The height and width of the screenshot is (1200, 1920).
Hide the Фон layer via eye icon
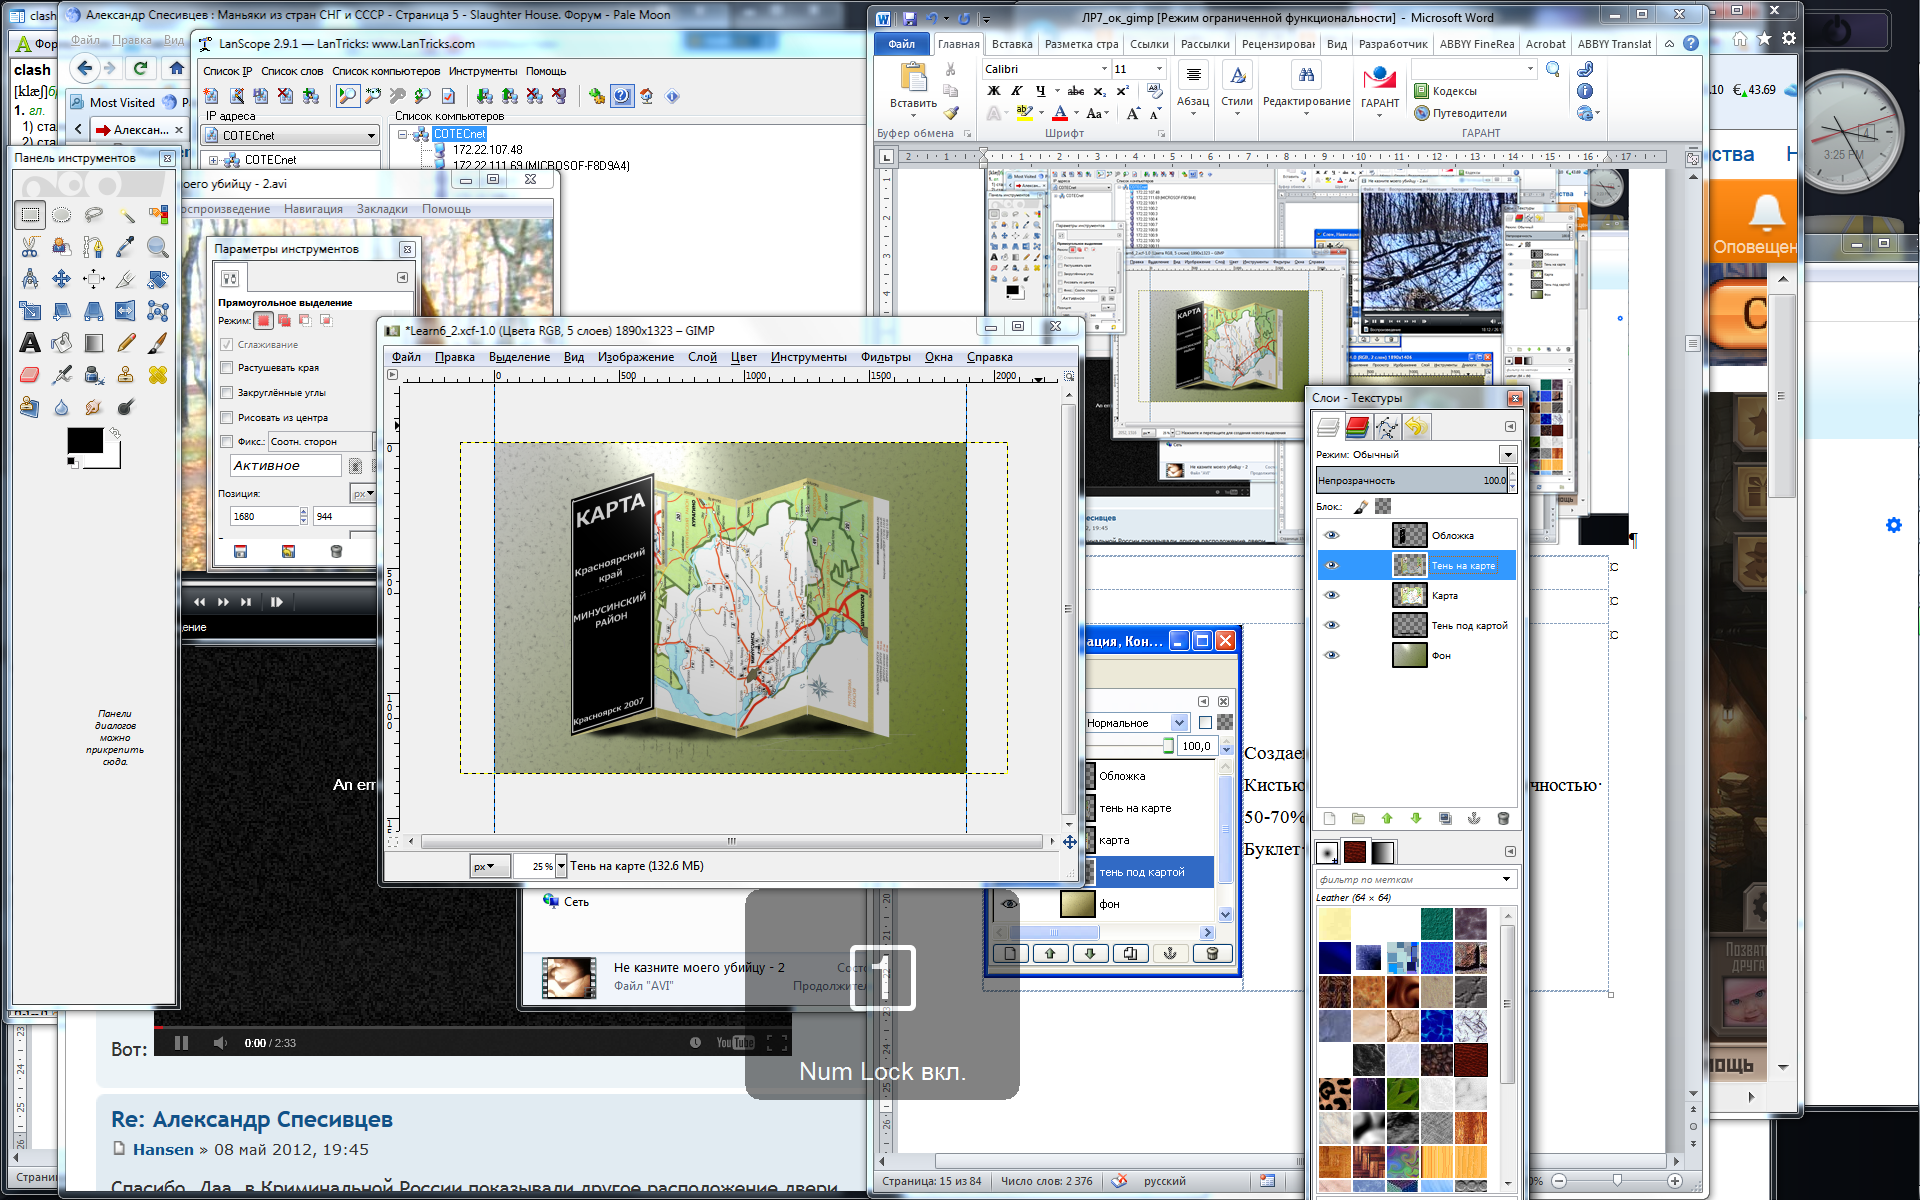[1330, 656]
